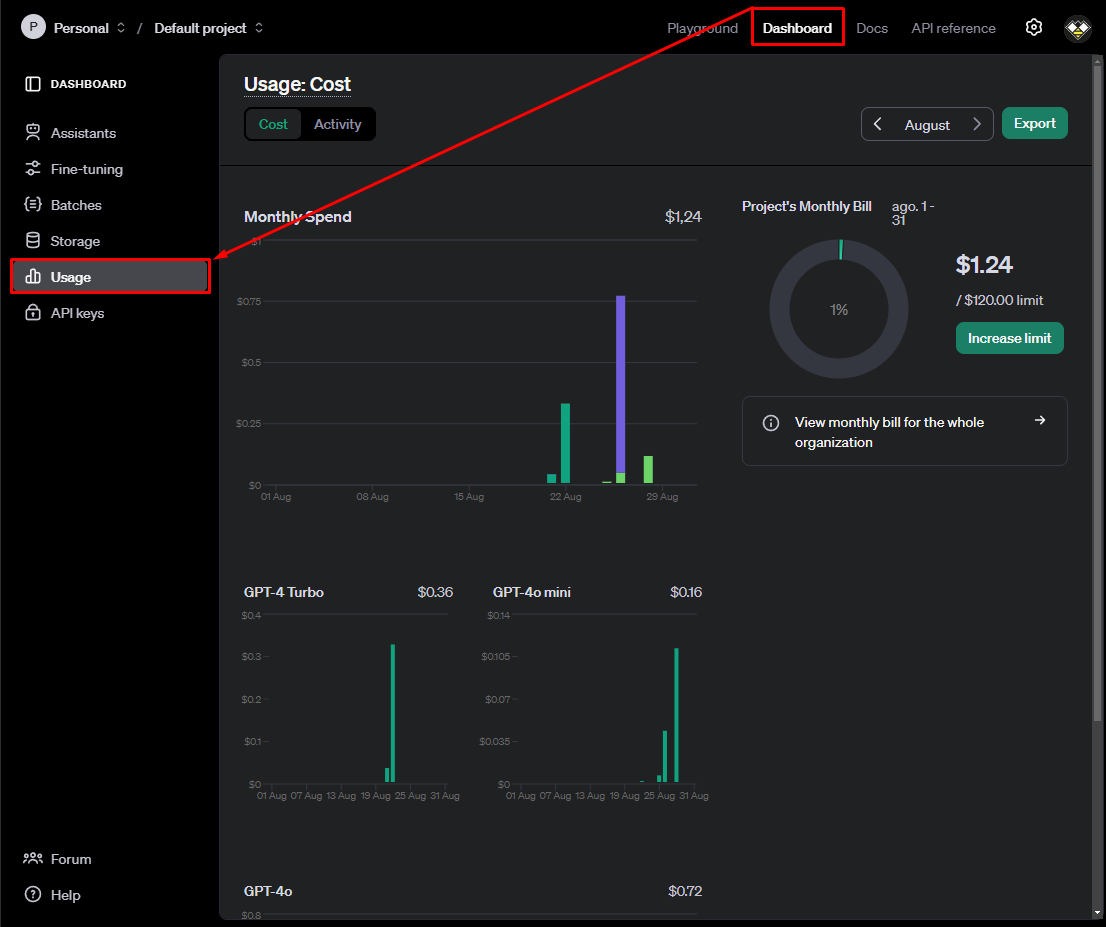Open the Default project switcher
Screen dimensions: 1106x927
coord(209,28)
